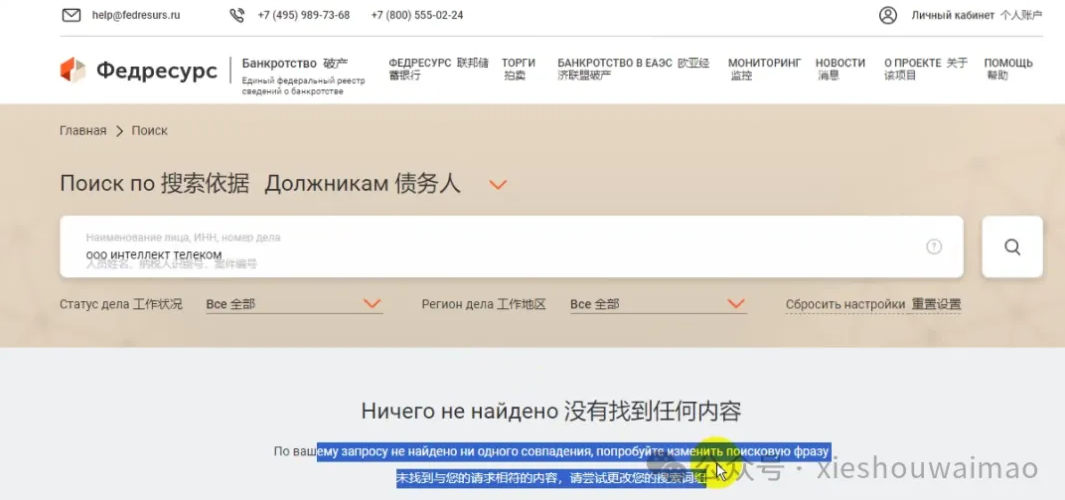Go to Главная breadcrumb
This screenshot has height=500, width=1065.
[x=83, y=130]
